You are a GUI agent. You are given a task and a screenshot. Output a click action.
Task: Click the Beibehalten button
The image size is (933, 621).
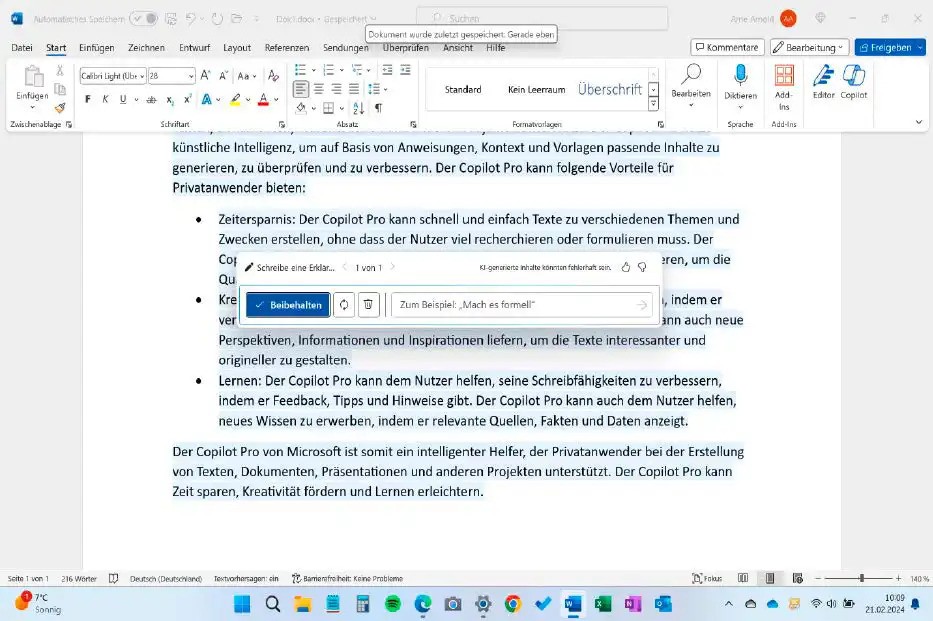tap(288, 304)
